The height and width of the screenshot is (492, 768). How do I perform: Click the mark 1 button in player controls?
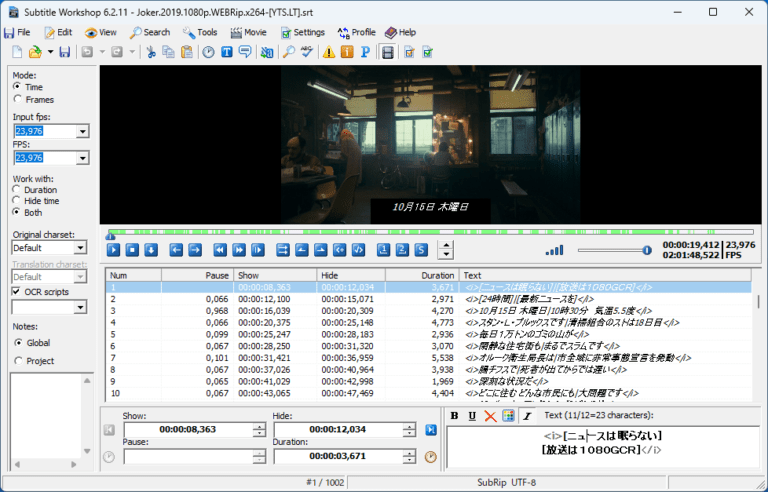pyautogui.click(x=384, y=250)
